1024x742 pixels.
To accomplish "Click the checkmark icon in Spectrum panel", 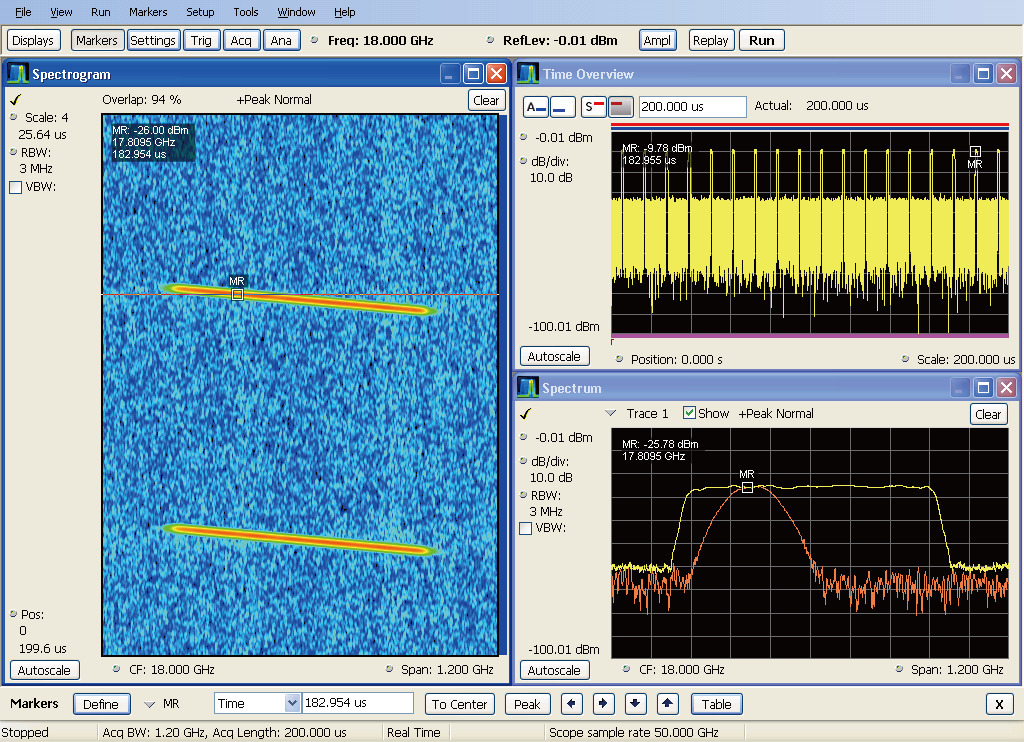I will 526,413.
